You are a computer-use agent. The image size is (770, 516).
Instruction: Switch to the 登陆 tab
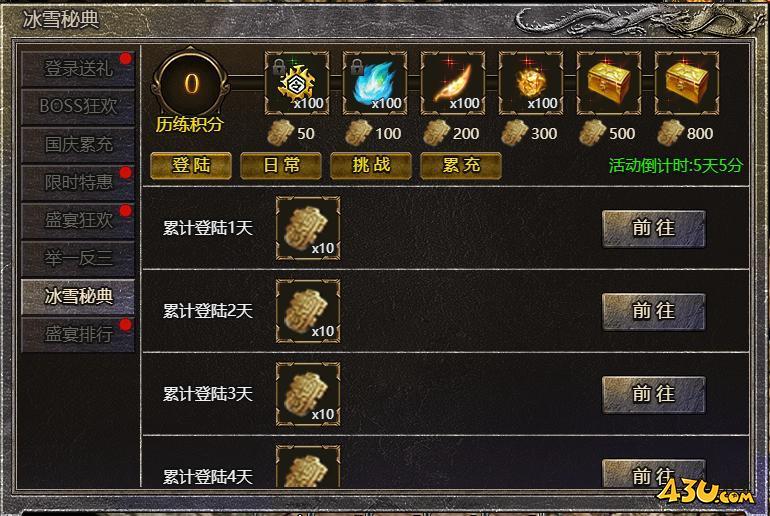[191, 165]
